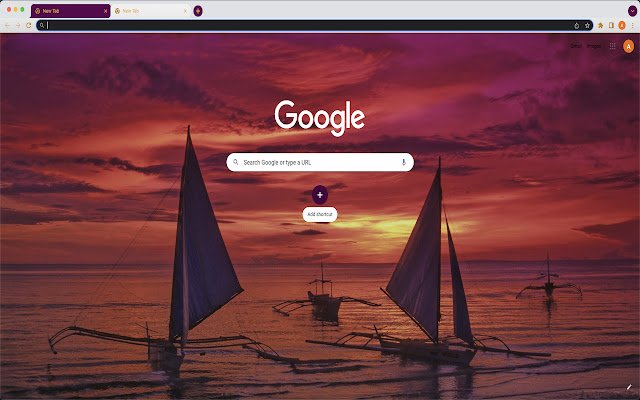Screen dimensions: 640x400
Task: Switch to the first purple New Tab
Action: pos(70,11)
